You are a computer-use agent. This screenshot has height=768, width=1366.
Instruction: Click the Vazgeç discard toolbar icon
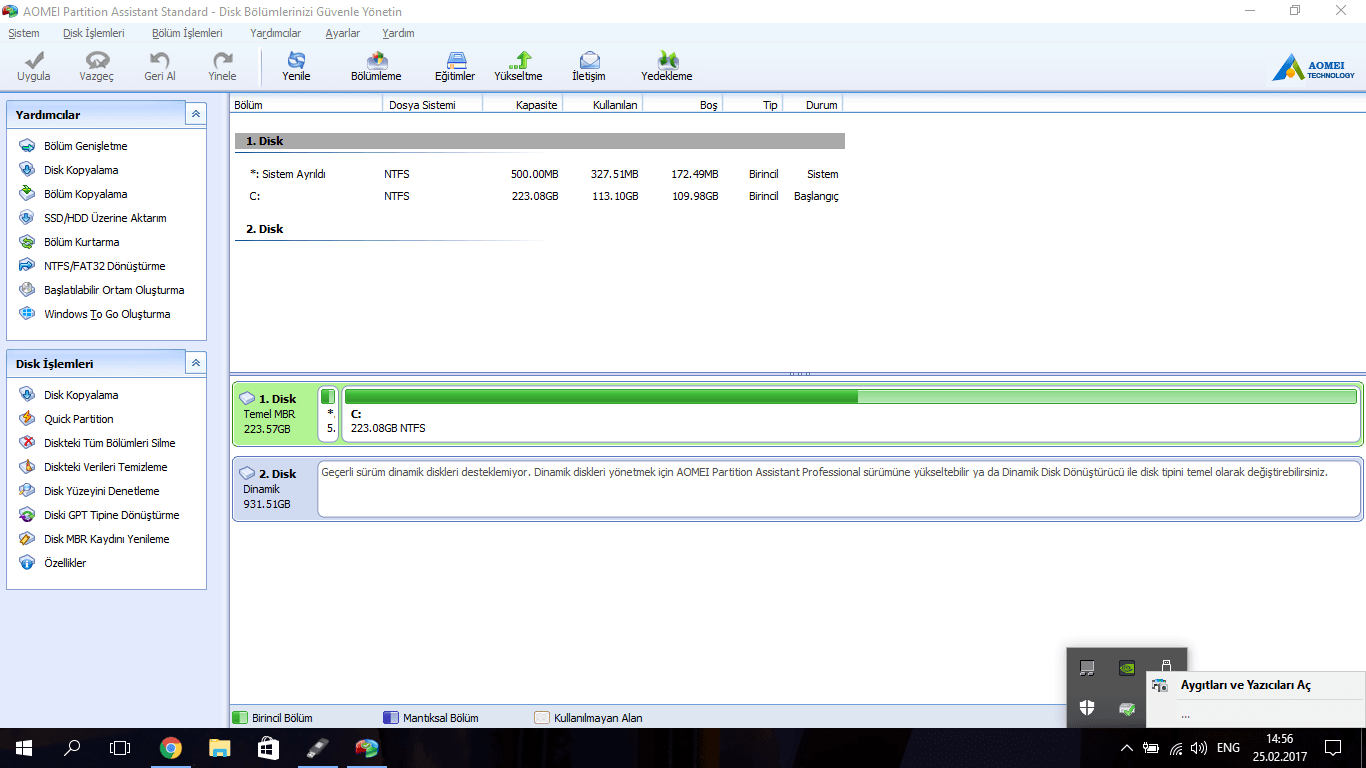click(97, 61)
